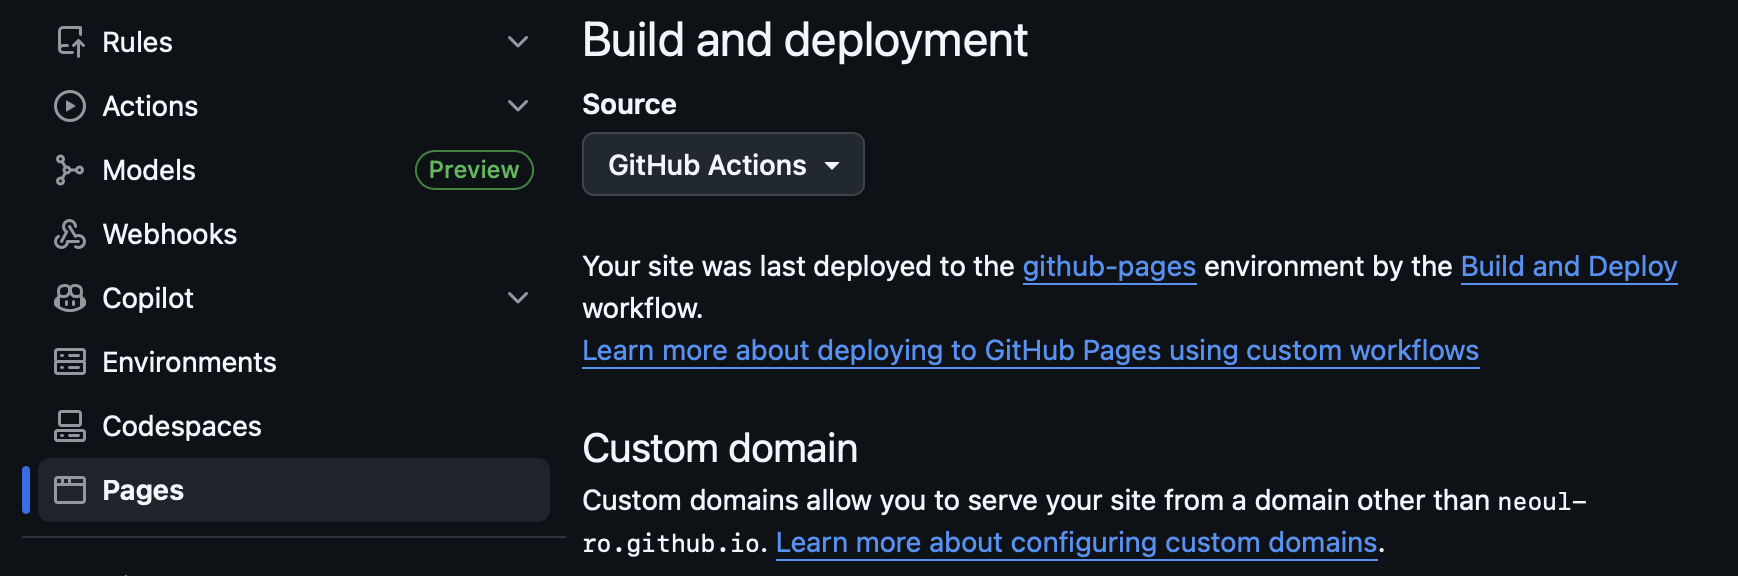The width and height of the screenshot is (1738, 576).
Task: Select the Codespaces label in settings menu
Action: pos(182,426)
